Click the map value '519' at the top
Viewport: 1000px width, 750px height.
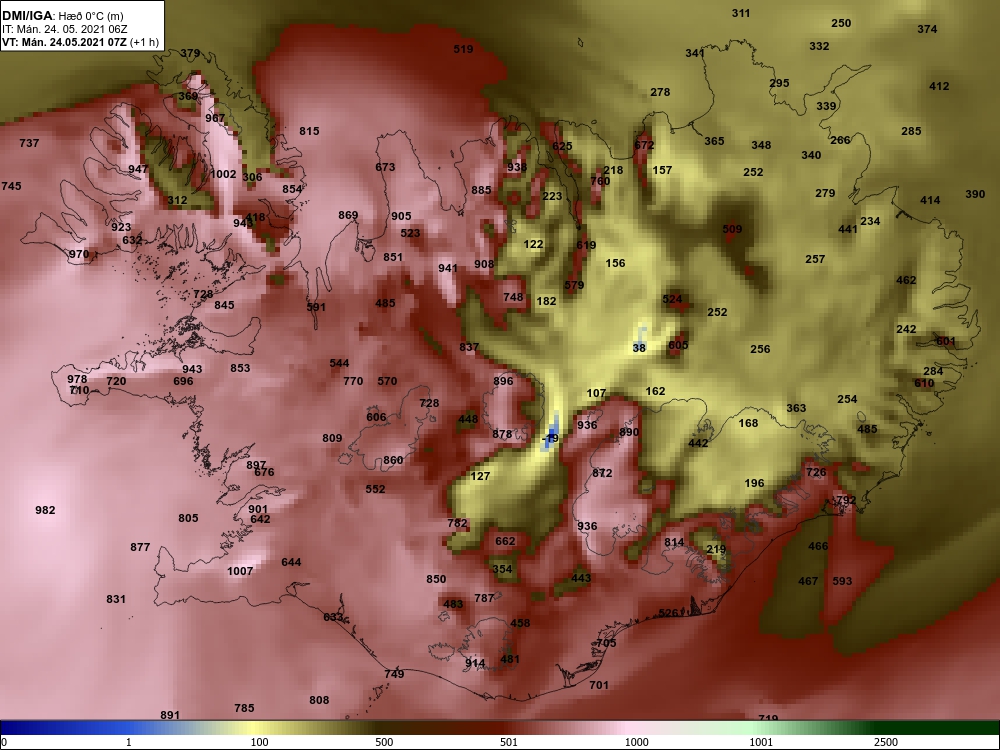click(x=463, y=49)
